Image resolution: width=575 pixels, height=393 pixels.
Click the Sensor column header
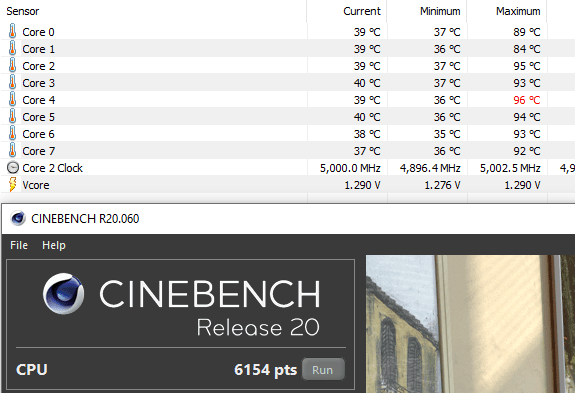22,11
